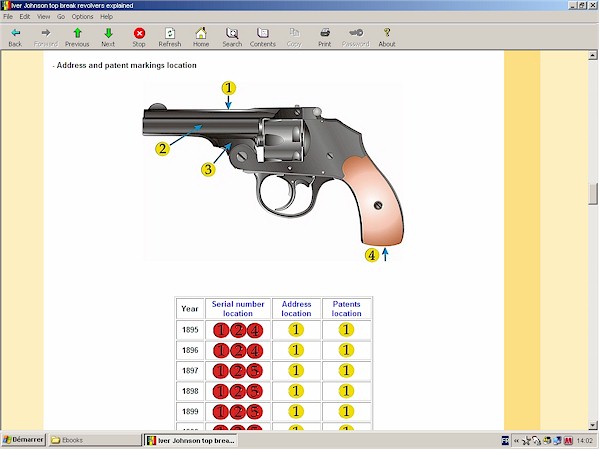Click yellow patents marker in 1898 row
The width and height of the screenshot is (600, 450).
[x=346, y=391]
